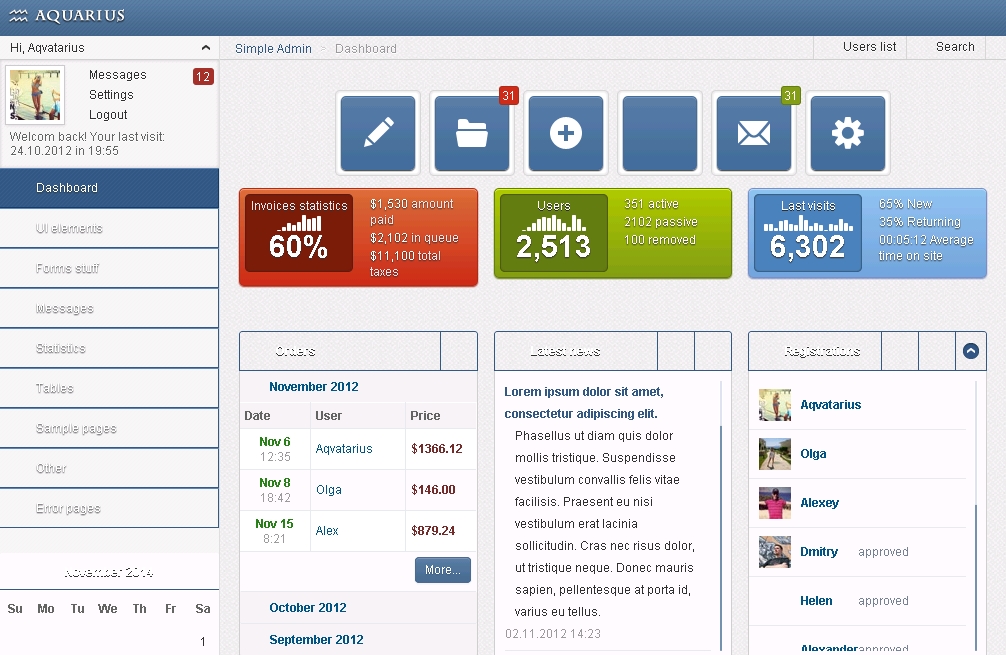Collapse the Registrations panel with chevron
This screenshot has width=1006, height=655.
click(x=970, y=351)
